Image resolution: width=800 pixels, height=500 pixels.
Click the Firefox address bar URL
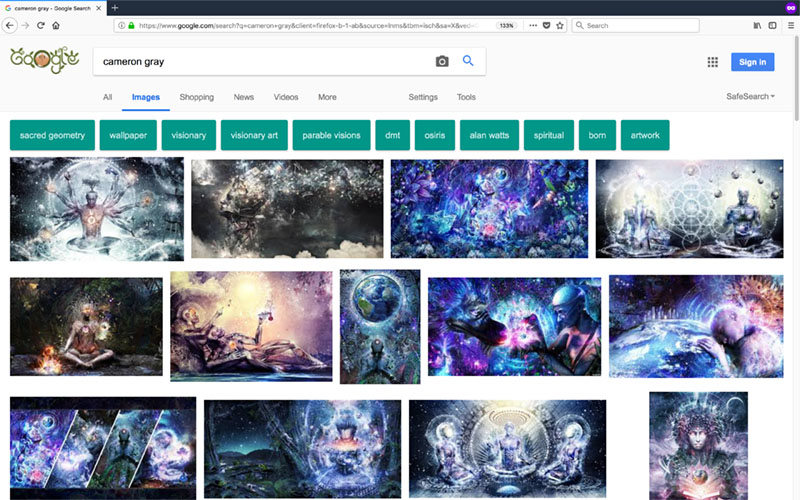(x=306, y=26)
